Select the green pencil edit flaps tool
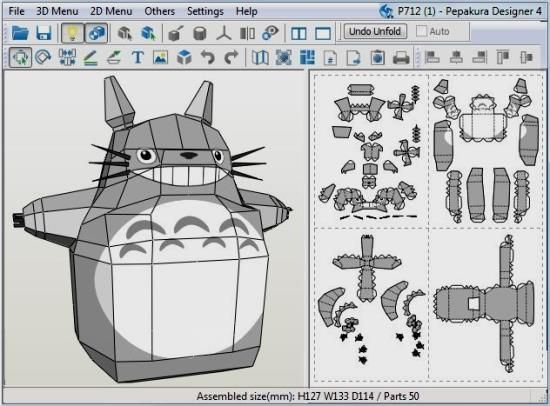The height and width of the screenshot is (406, 550). tap(90, 58)
